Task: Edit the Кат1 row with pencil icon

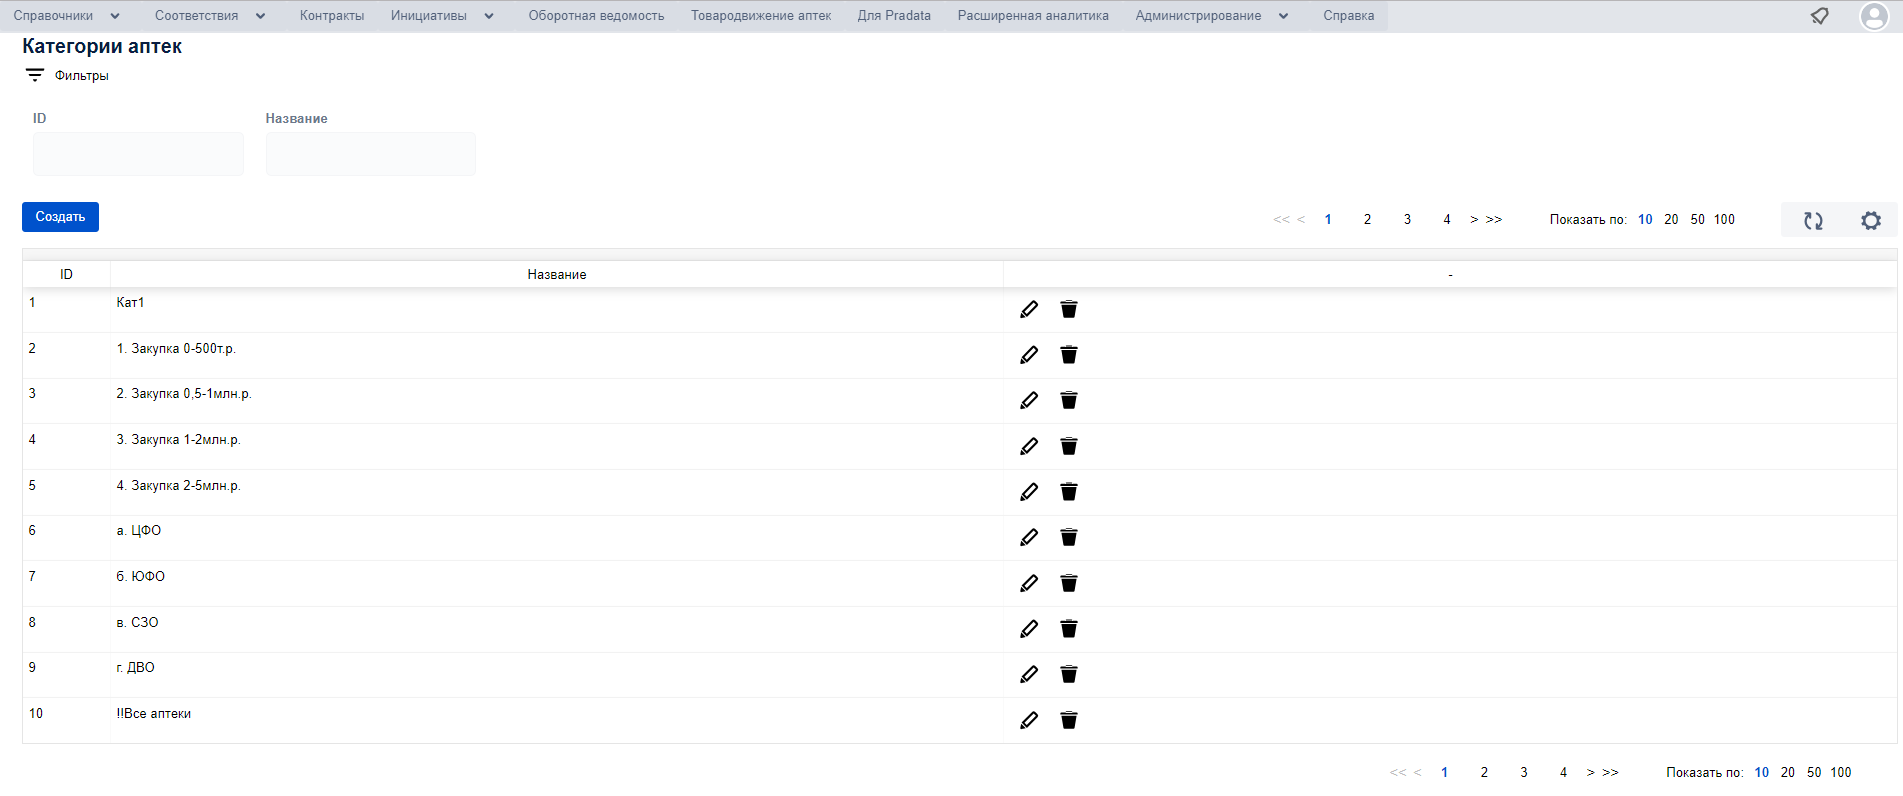Action: [x=1029, y=309]
